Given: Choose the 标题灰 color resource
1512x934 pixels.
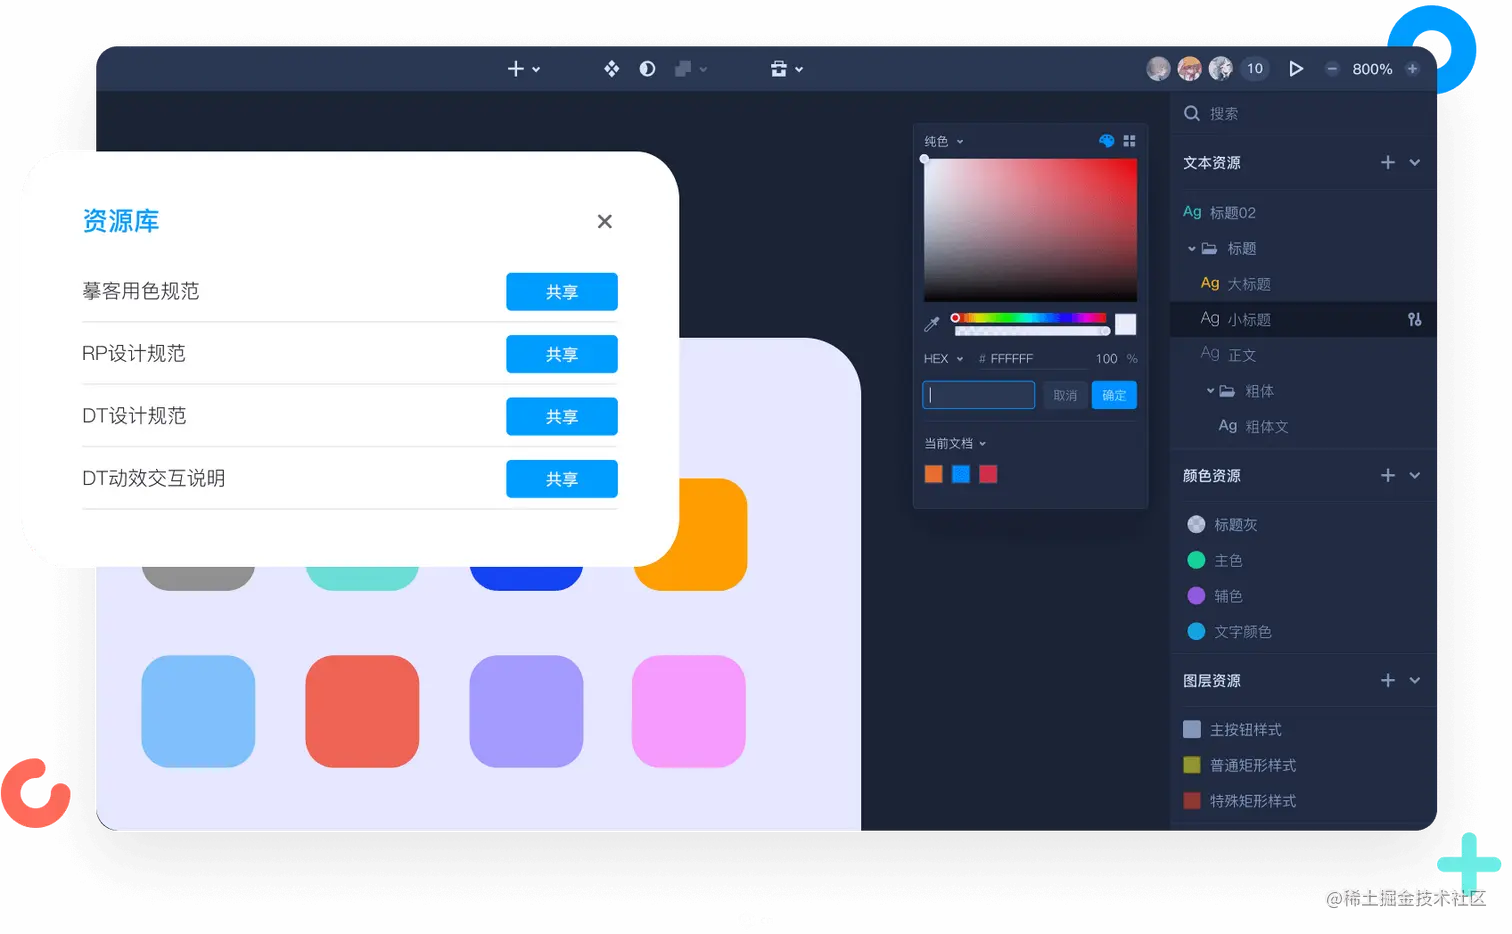Looking at the screenshot, I should point(1222,524).
